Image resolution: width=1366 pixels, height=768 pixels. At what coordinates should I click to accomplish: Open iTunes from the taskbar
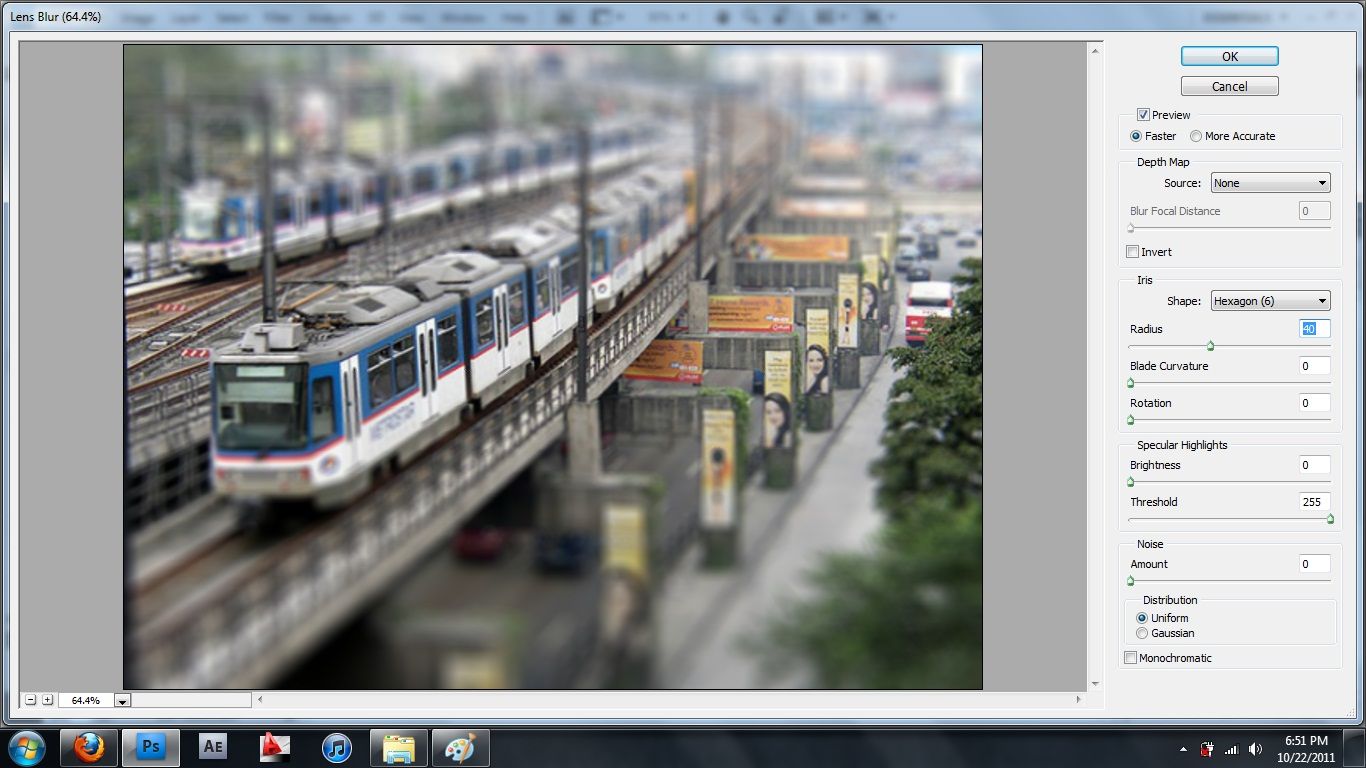[336, 745]
